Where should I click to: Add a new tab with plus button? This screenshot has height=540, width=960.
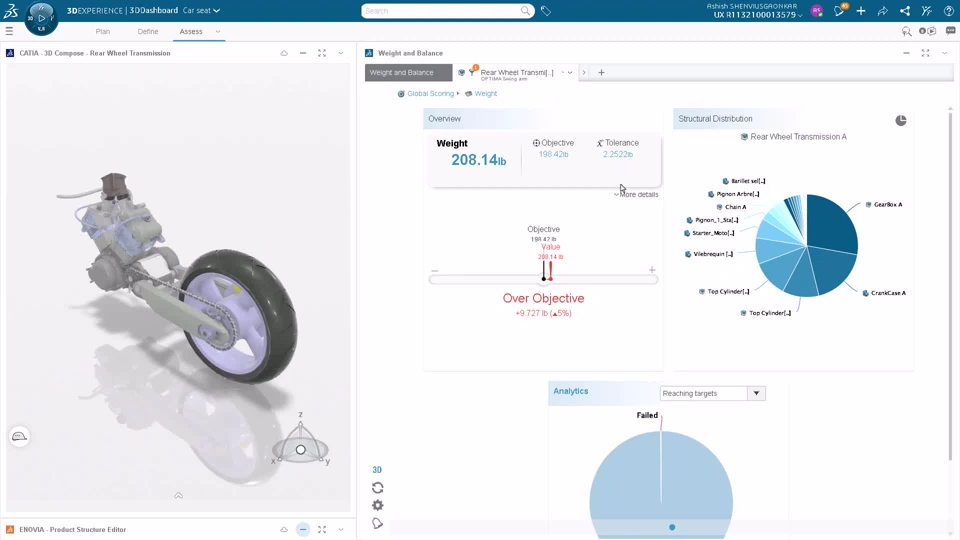(x=601, y=72)
